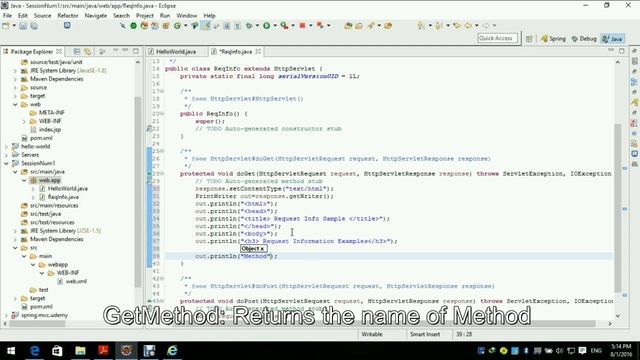The width and height of the screenshot is (640, 360).
Task: Switch to the Java perspective
Action: click(x=613, y=39)
